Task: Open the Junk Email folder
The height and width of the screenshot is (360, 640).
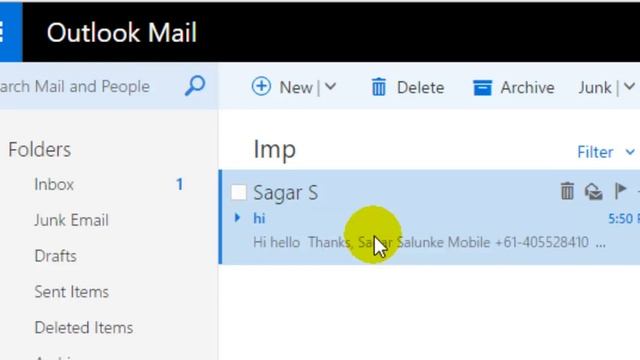Action: [x=71, y=220]
